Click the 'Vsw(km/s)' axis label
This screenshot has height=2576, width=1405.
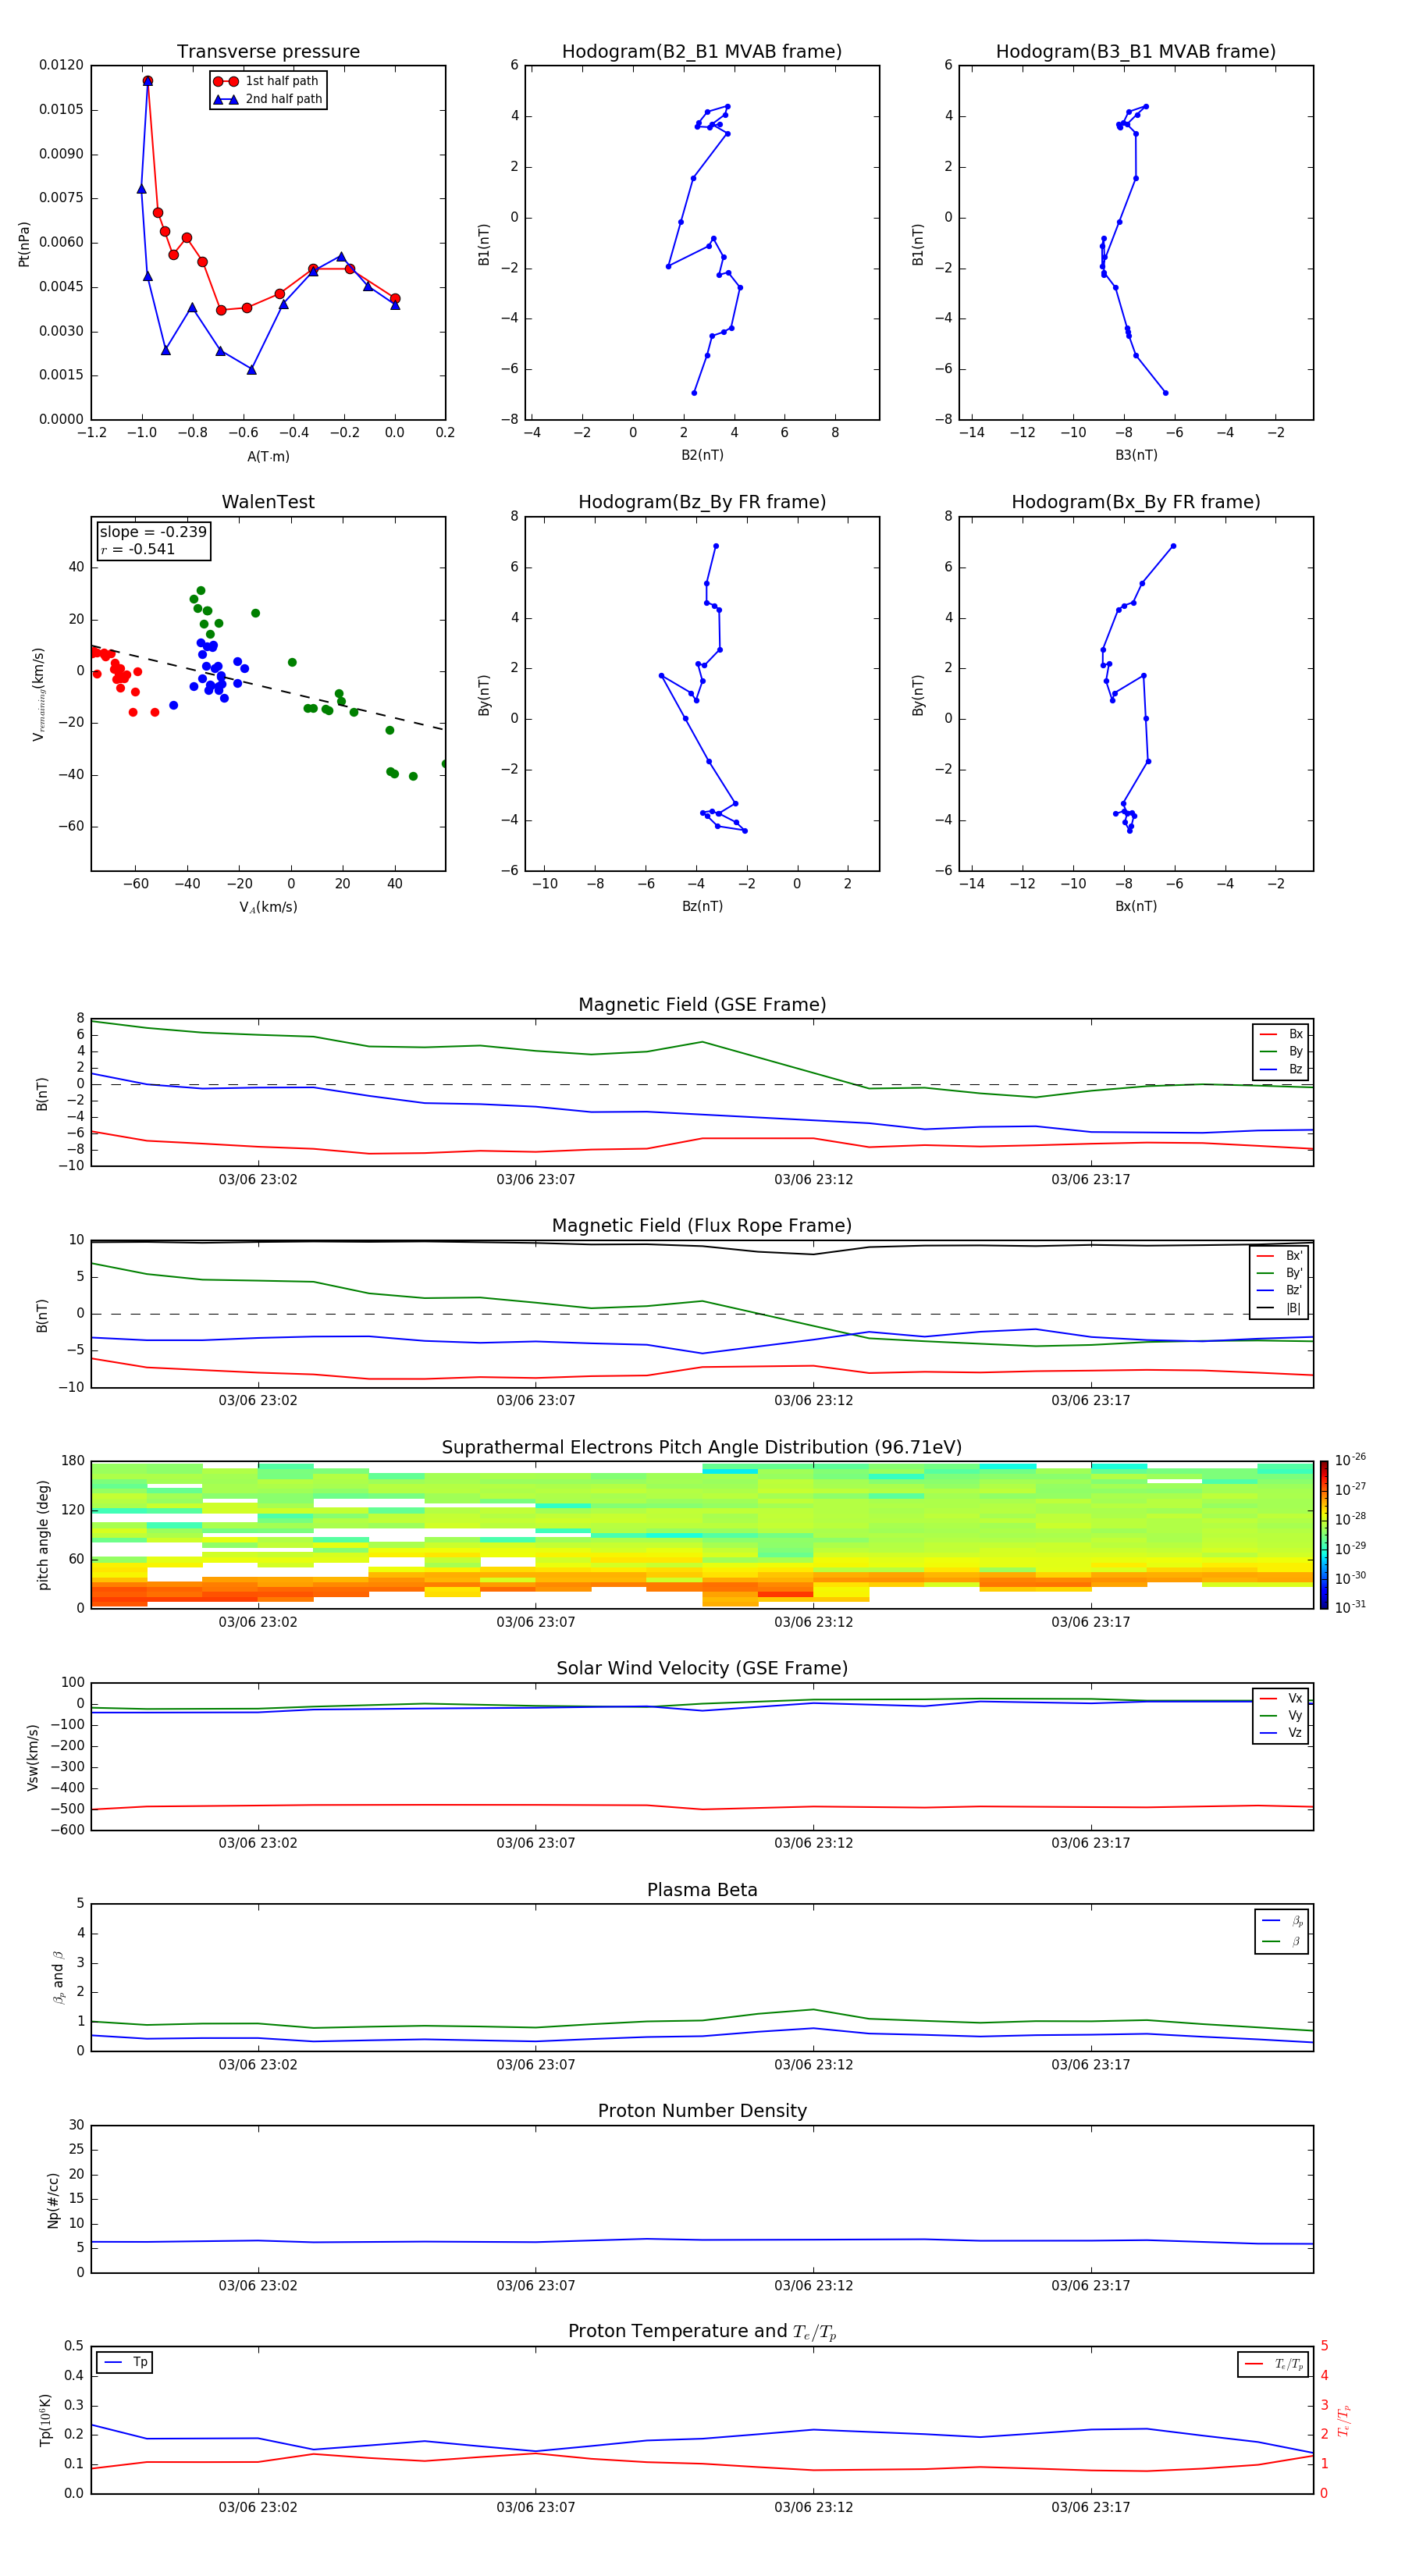[33, 1757]
